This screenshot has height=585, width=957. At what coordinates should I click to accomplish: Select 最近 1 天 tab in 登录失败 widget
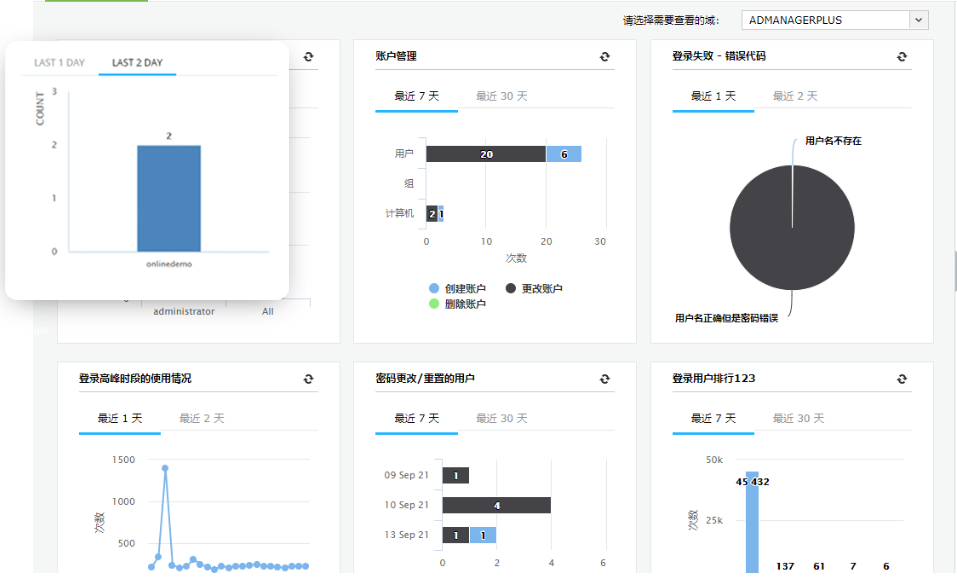tap(713, 96)
